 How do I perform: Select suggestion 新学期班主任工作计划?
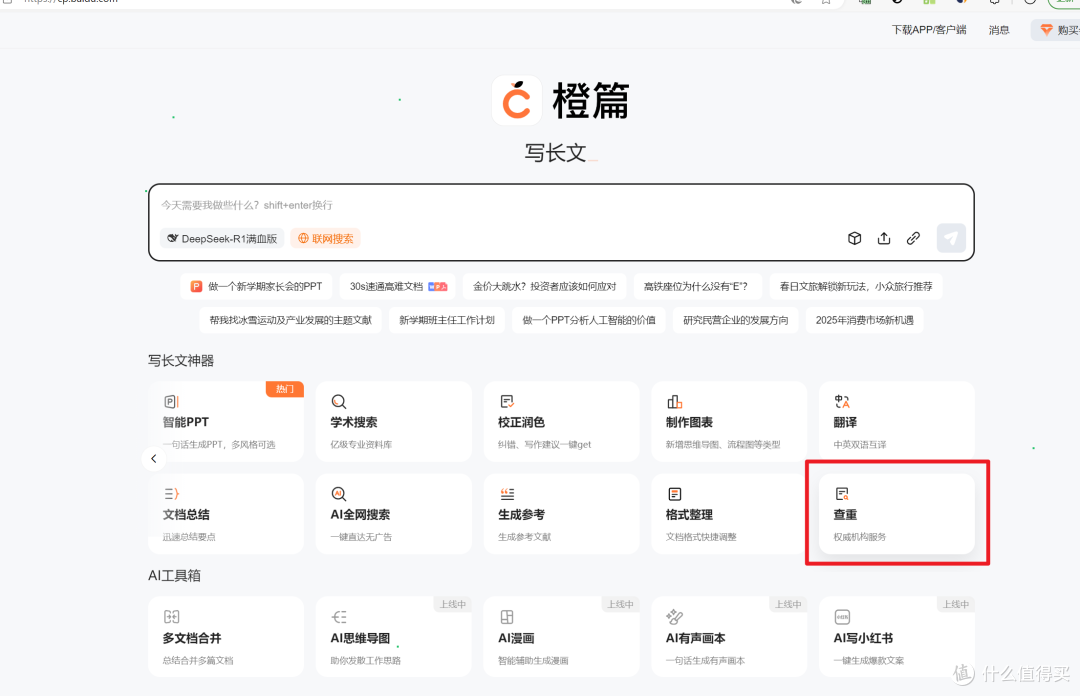click(x=446, y=320)
